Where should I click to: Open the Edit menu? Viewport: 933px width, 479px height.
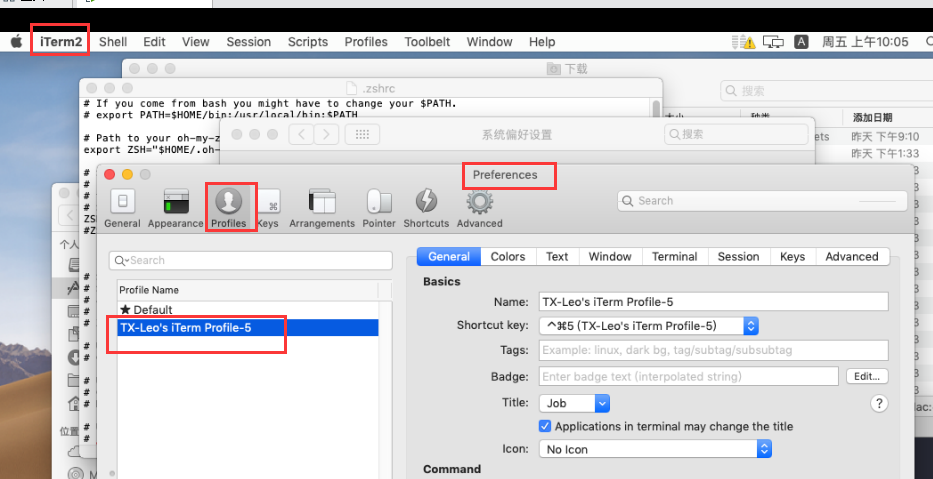[x=154, y=42]
